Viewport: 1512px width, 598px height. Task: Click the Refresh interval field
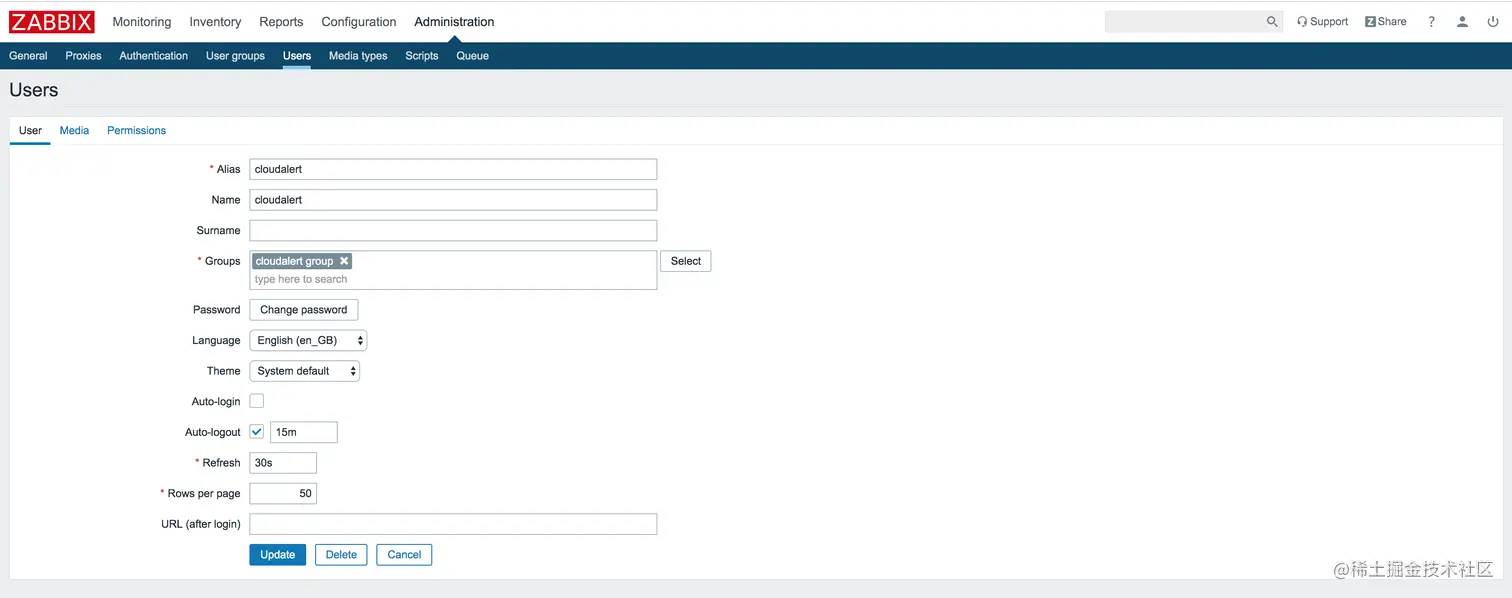coord(283,463)
